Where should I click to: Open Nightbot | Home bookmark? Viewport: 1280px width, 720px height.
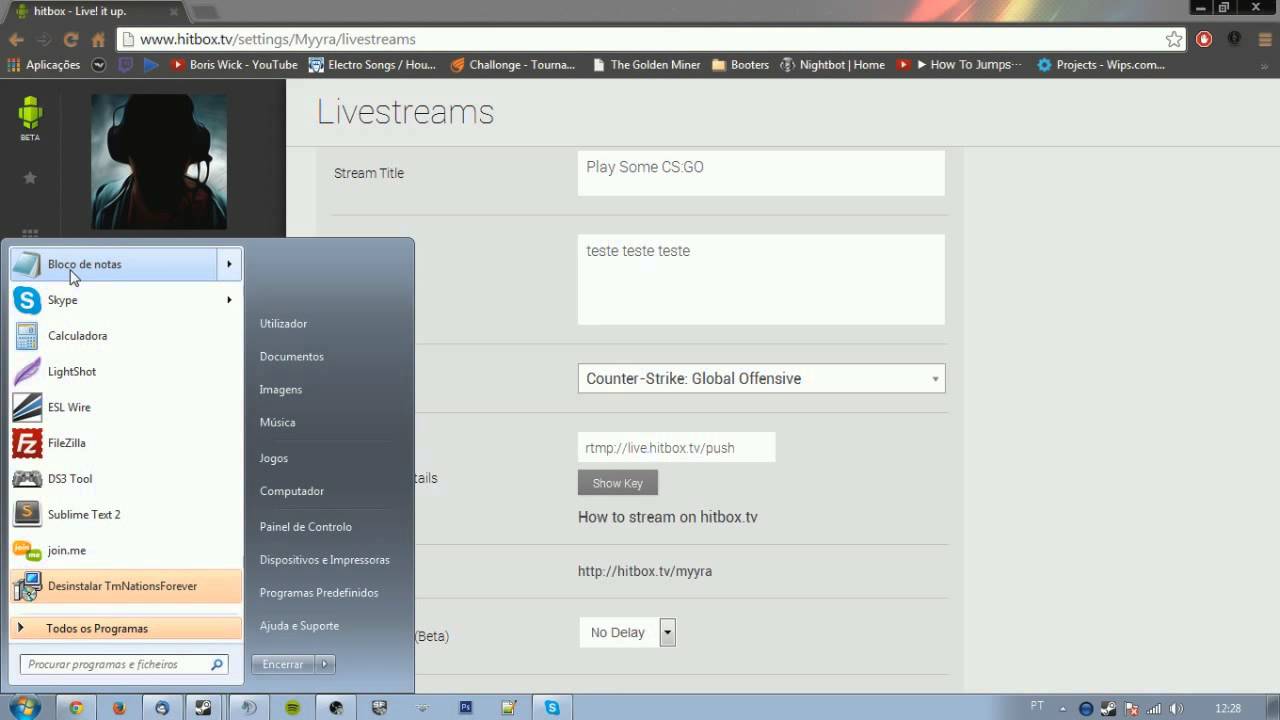click(832, 65)
